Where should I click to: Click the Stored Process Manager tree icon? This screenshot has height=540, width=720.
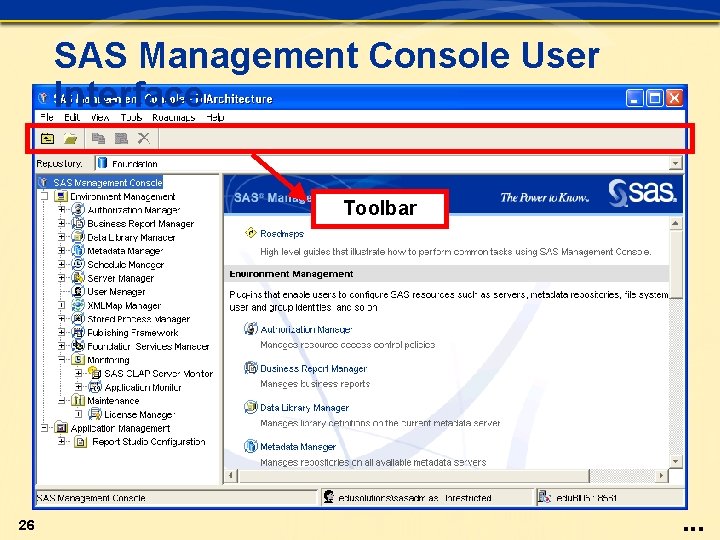point(78,319)
